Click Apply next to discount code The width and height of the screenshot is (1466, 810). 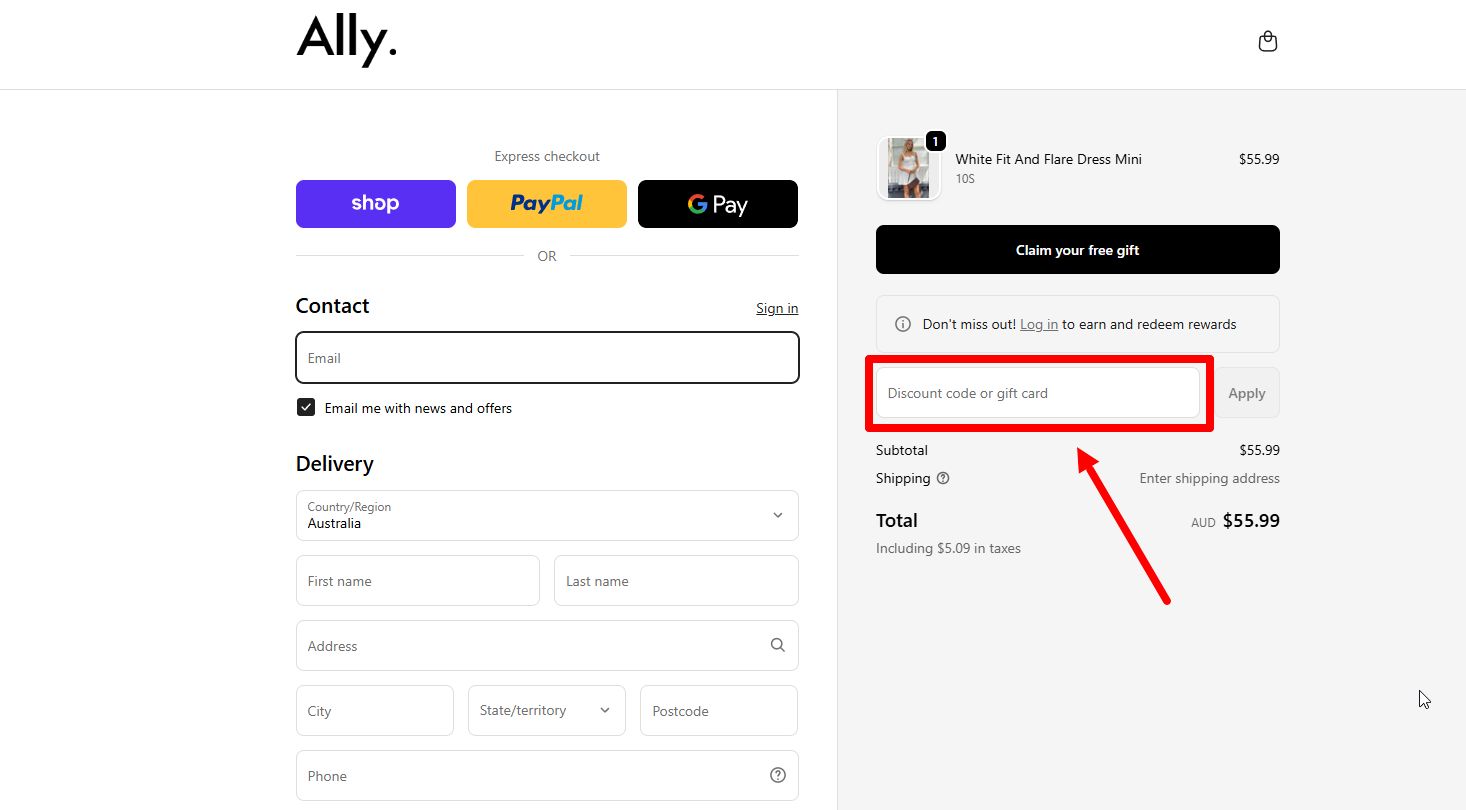point(1246,392)
